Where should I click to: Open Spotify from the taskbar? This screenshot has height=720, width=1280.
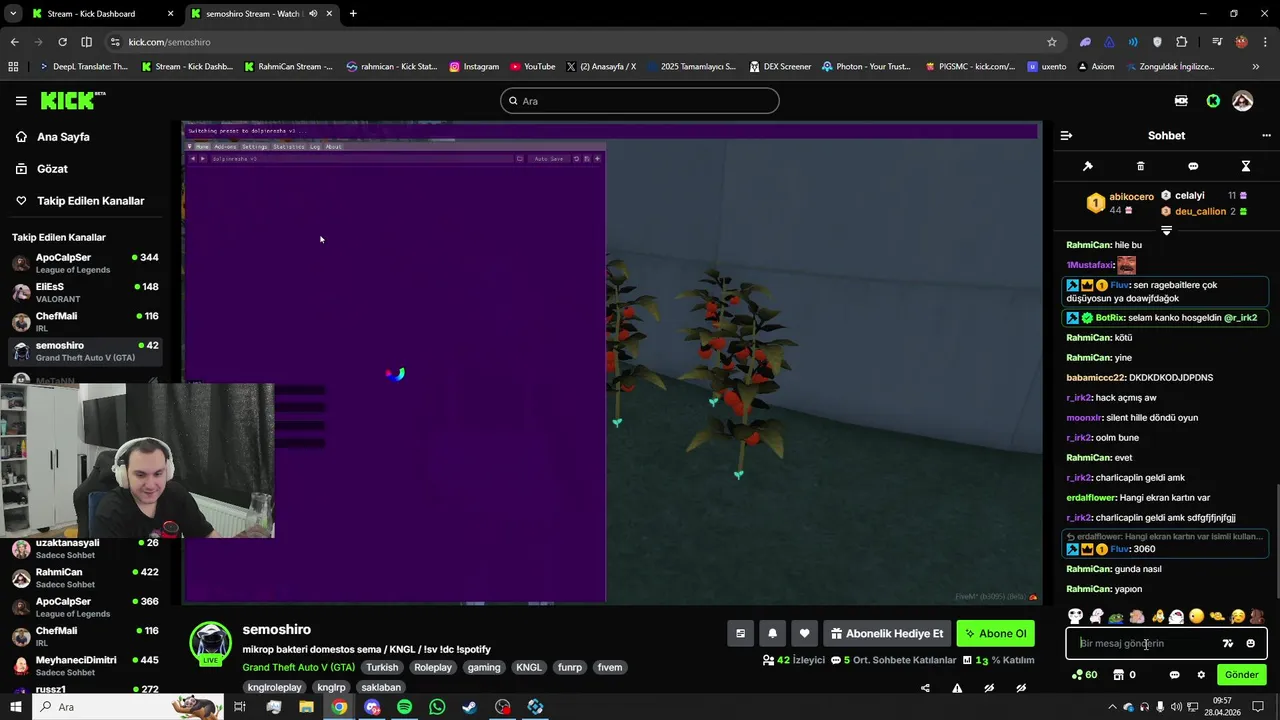(x=404, y=707)
